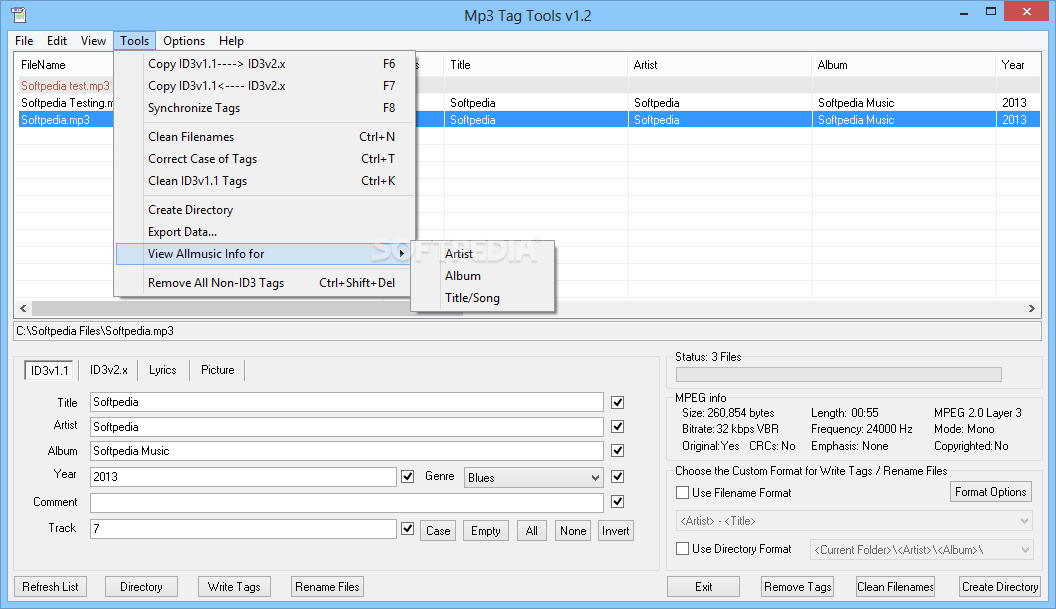Click the Rename Files button
The image size is (1056, 609).
tap(327, 587)
